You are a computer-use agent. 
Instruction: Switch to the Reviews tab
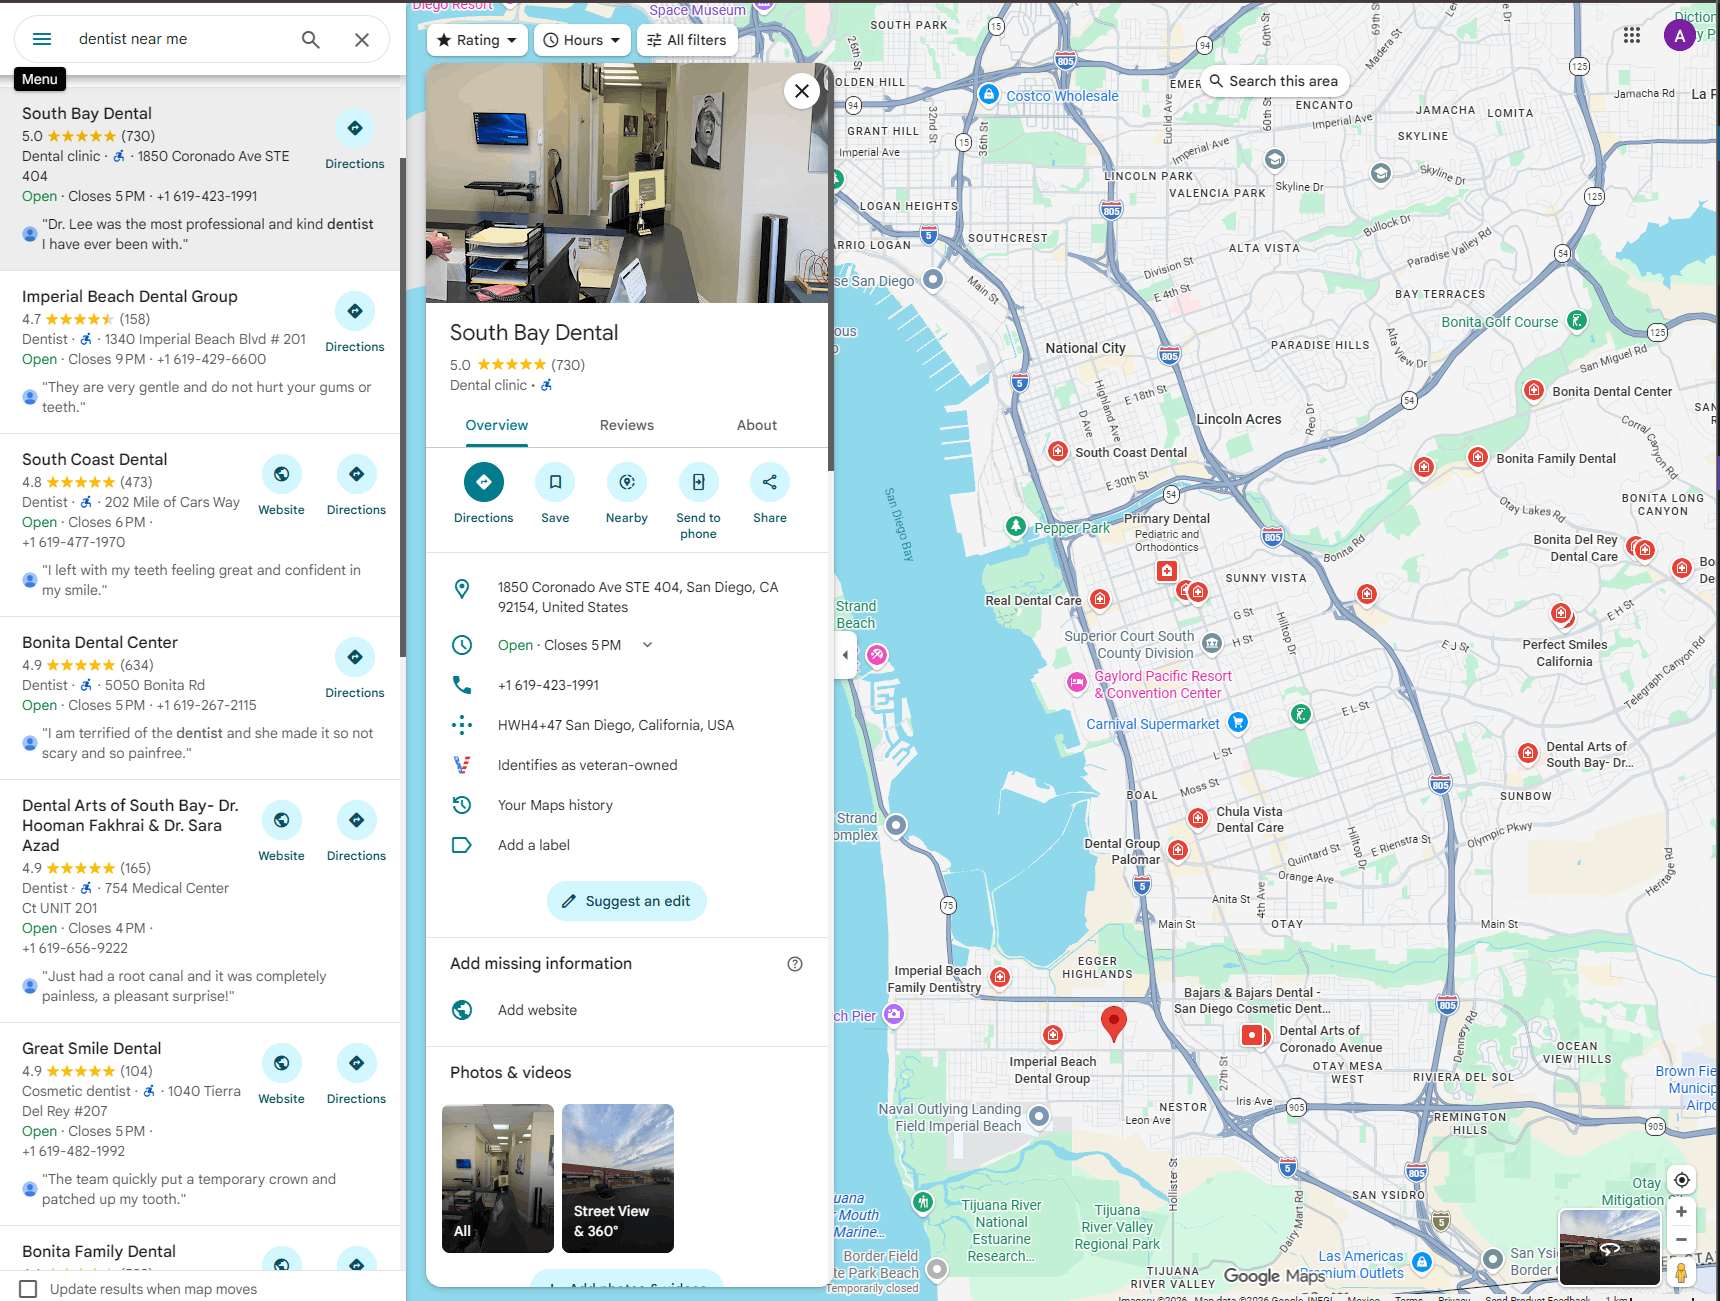627,425
